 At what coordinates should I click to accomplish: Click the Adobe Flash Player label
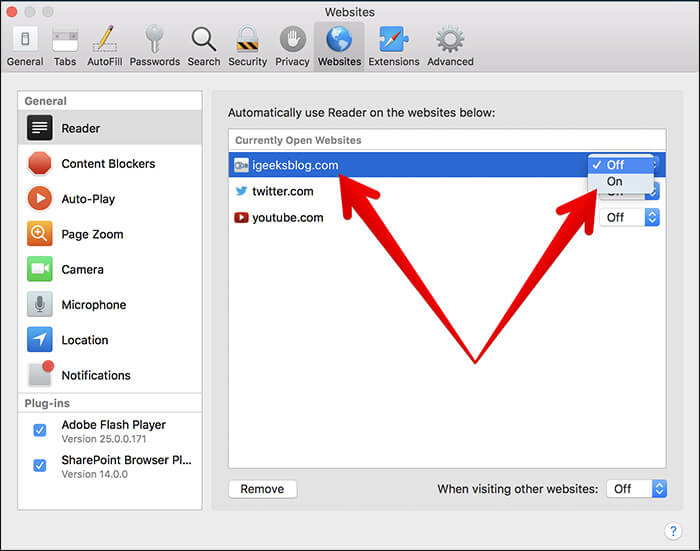point(113,425)
